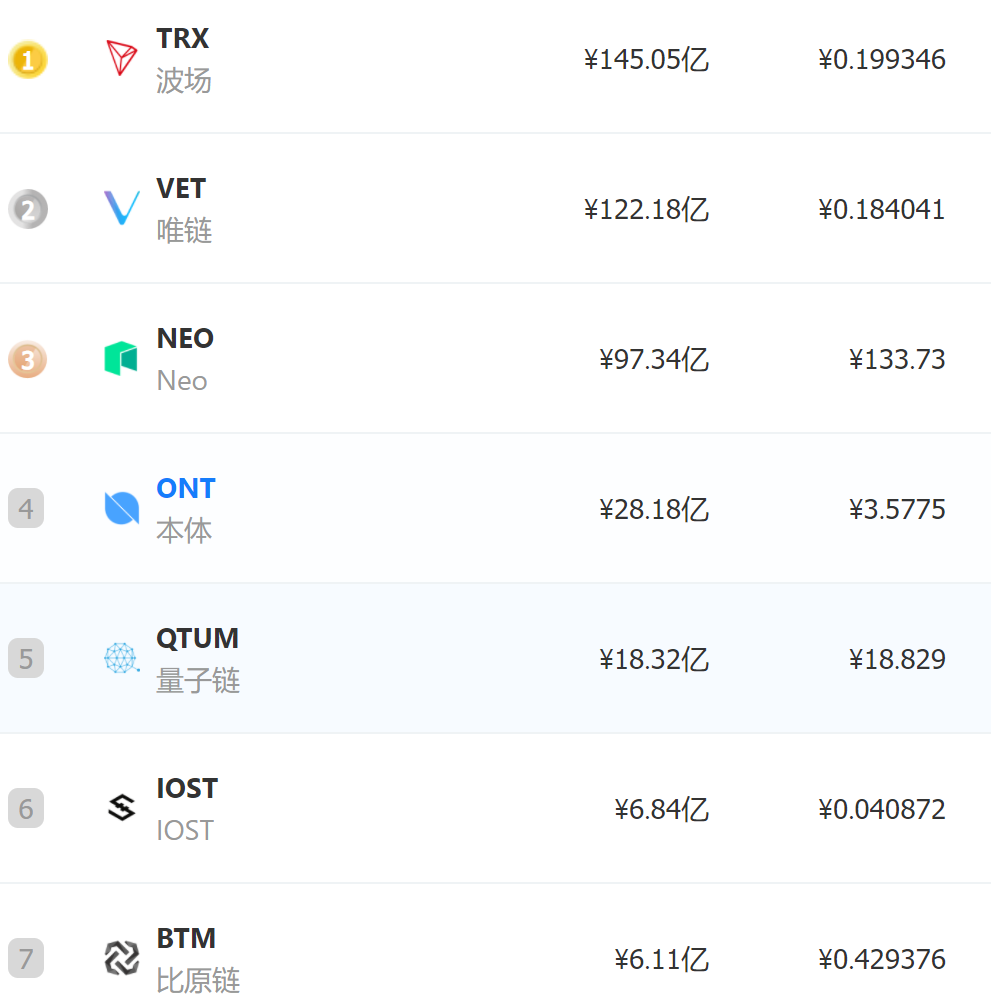Click the VET price ¥0.184041
This screenshot has width=991, height=1001.
click(881, 209)
